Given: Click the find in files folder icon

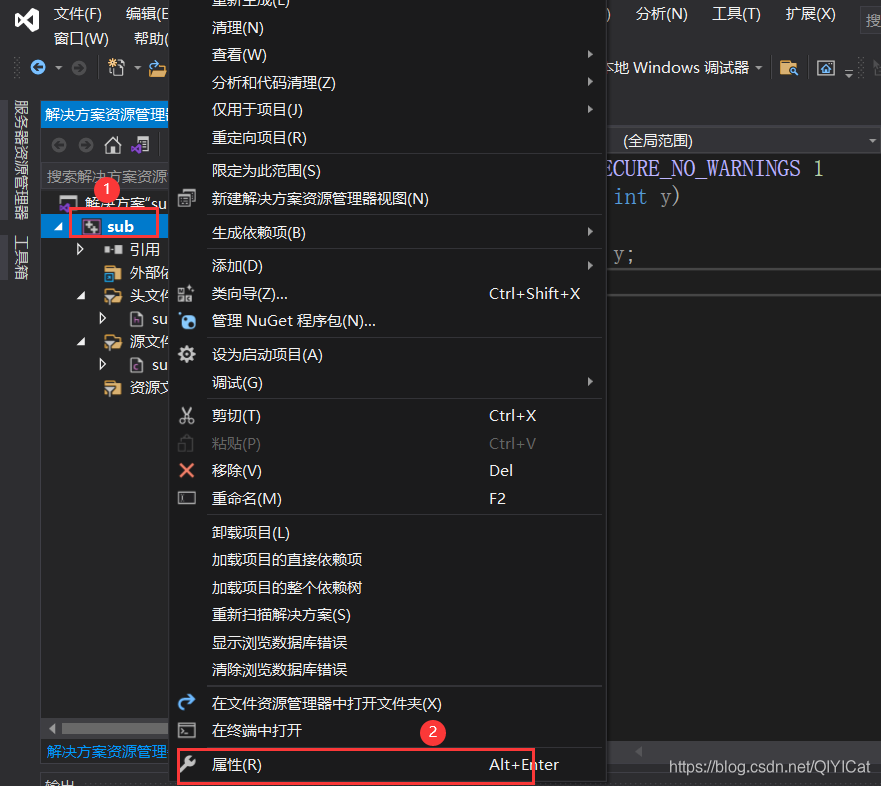Looking at the screenshot, I should [788, 68].
